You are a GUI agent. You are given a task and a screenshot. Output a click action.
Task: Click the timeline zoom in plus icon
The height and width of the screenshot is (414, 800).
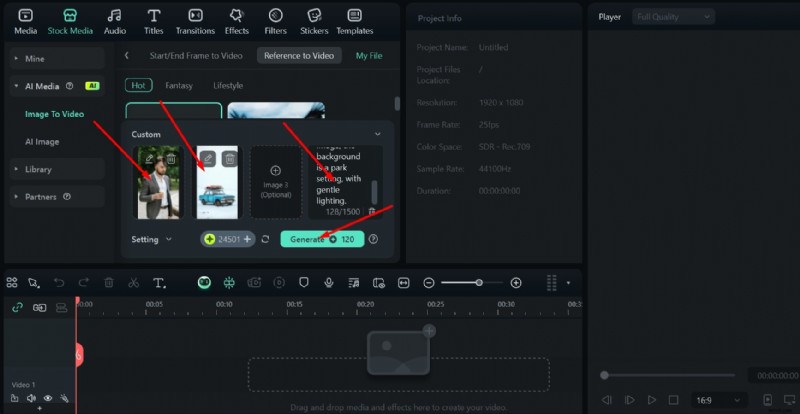click(x=516, y=283)
